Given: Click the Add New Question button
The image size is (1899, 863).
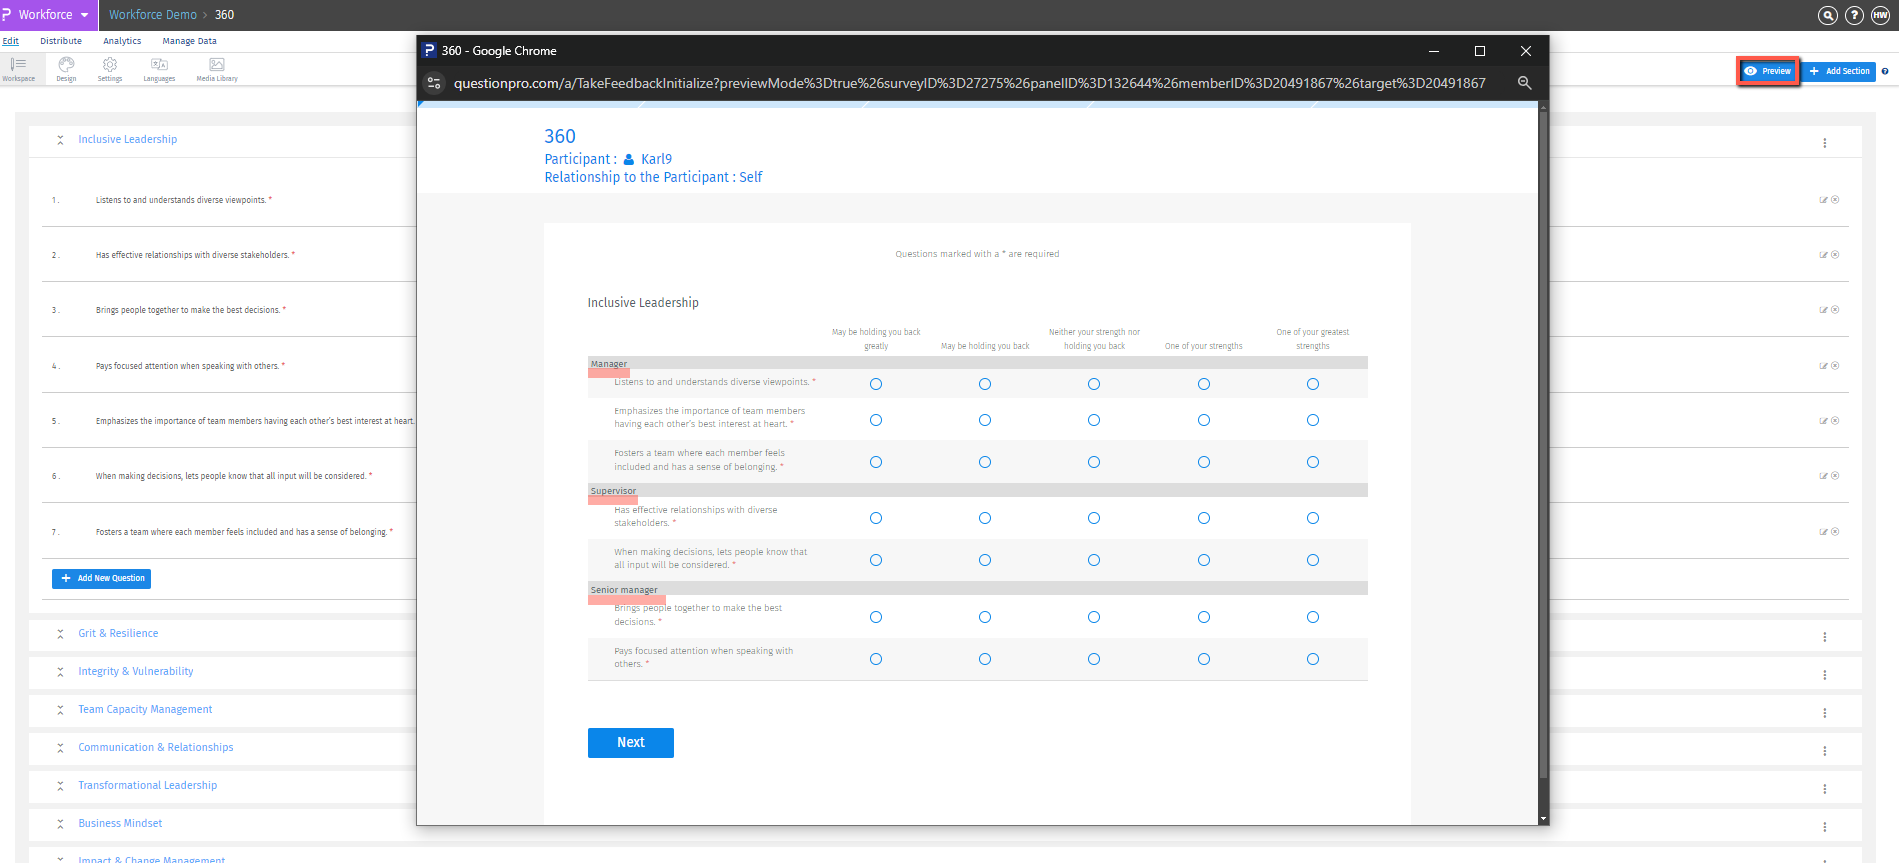Looking at the screenshot, I should point(102,578).
